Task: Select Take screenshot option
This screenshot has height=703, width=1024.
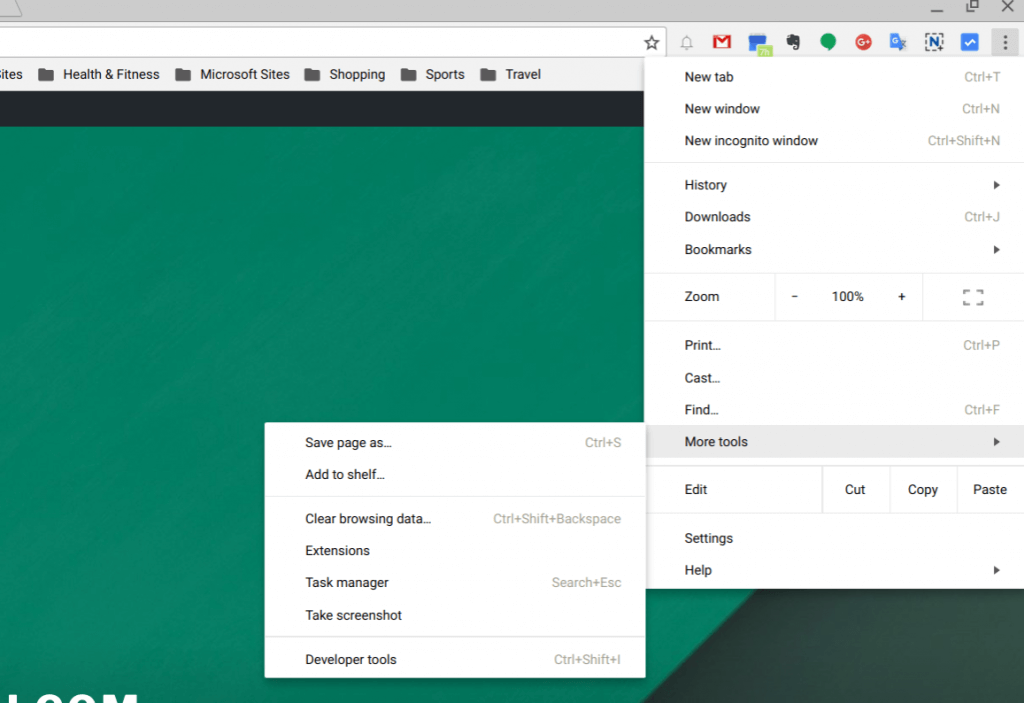Action: click(455, 615)
